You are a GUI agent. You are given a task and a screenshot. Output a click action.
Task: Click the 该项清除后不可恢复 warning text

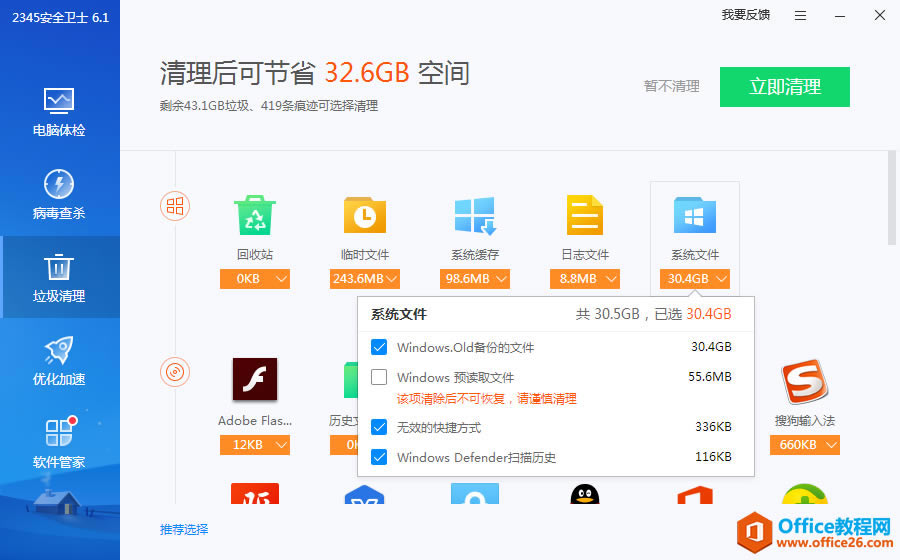(487, 399)
